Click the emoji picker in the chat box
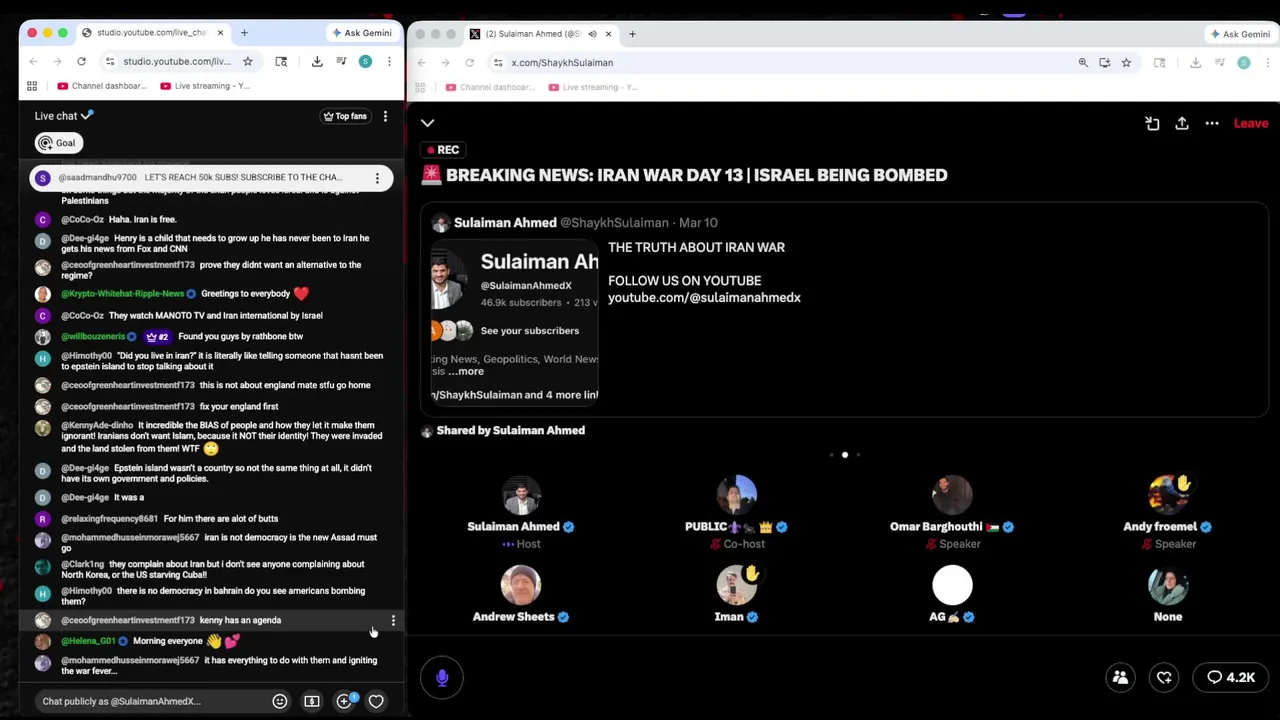Viewport: 1280px width, 720px height. [280, 701]
